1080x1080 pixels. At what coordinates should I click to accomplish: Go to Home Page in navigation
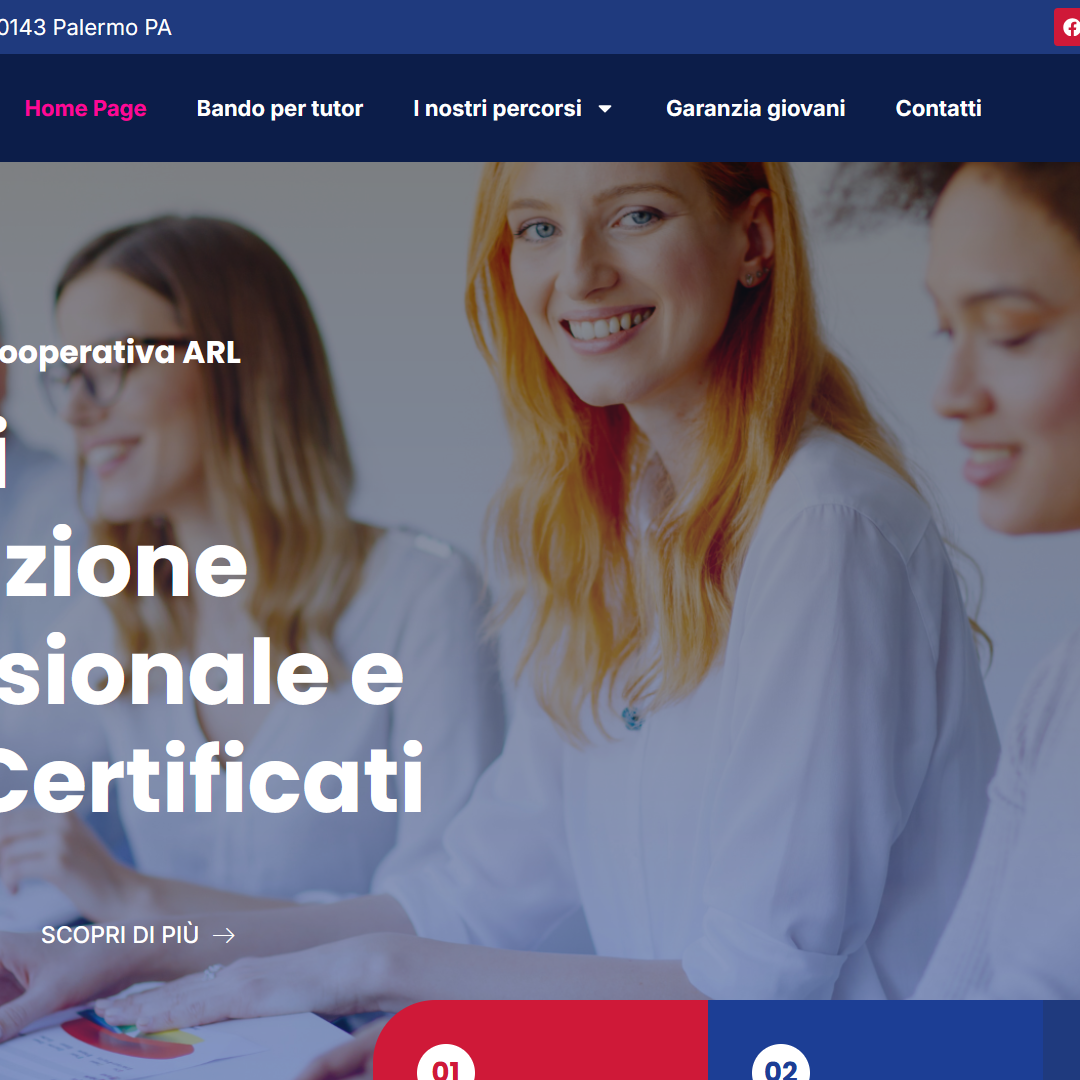point(85,108)
